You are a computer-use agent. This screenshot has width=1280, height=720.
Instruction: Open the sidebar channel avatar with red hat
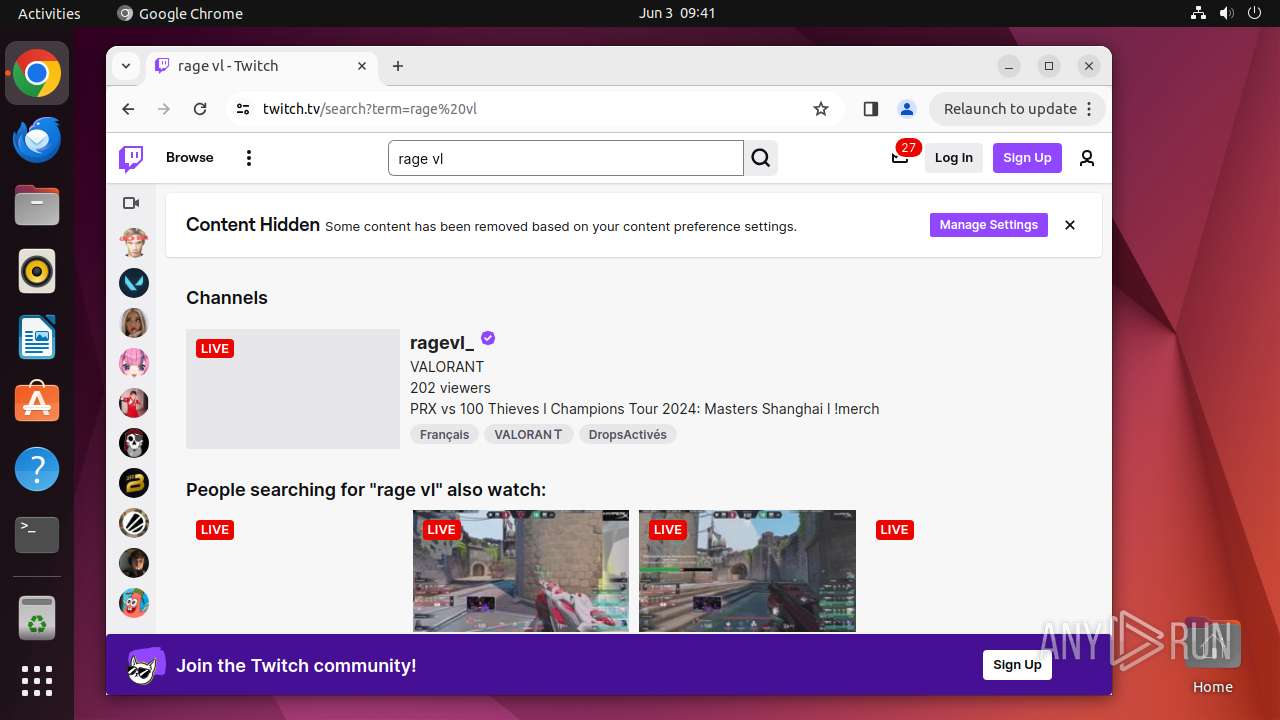[x=134, y=243]
